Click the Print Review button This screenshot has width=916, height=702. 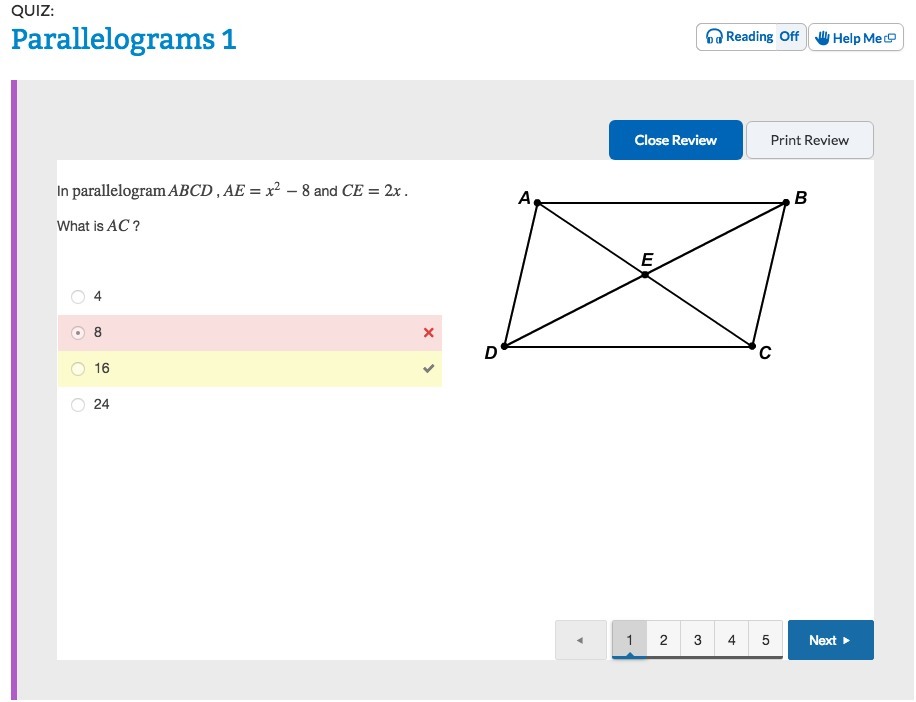click(x=810, y=140)
